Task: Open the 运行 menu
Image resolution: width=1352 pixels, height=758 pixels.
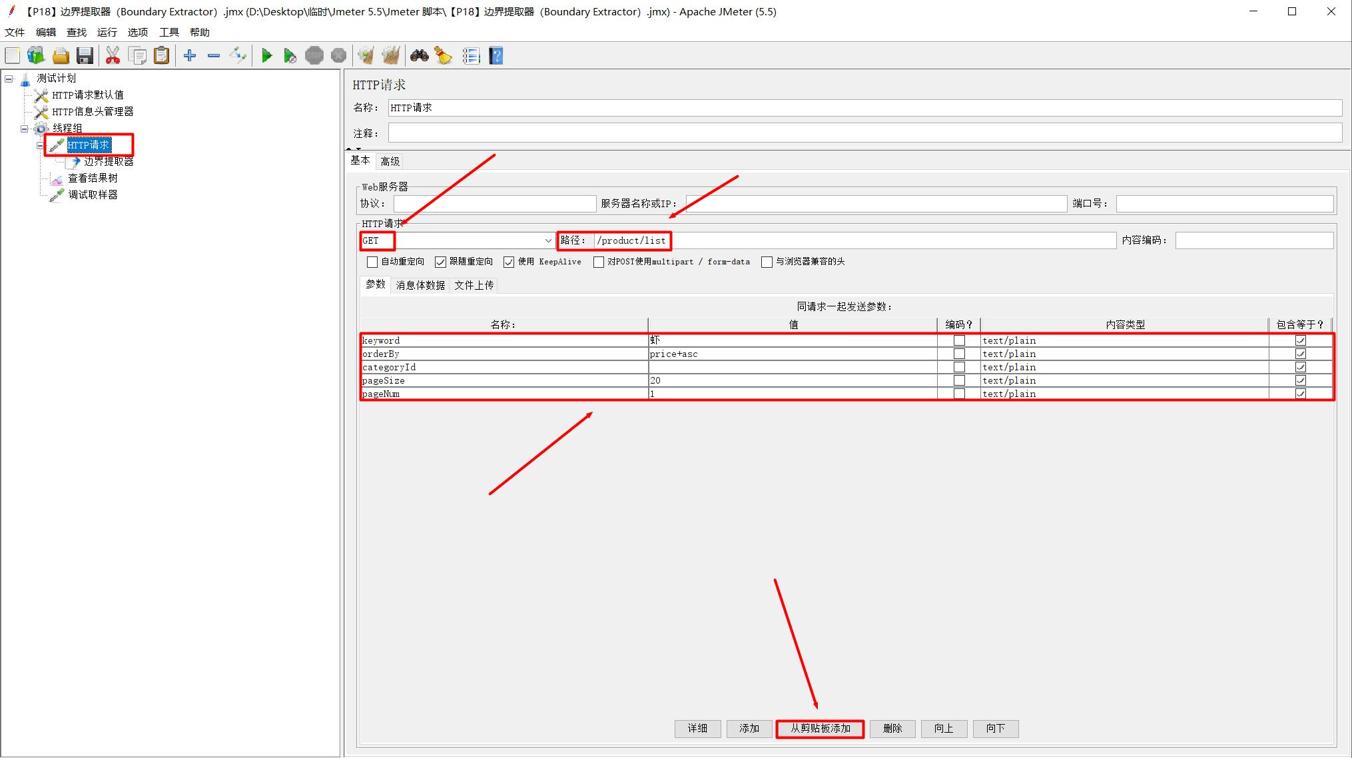Action: point(107,32)
